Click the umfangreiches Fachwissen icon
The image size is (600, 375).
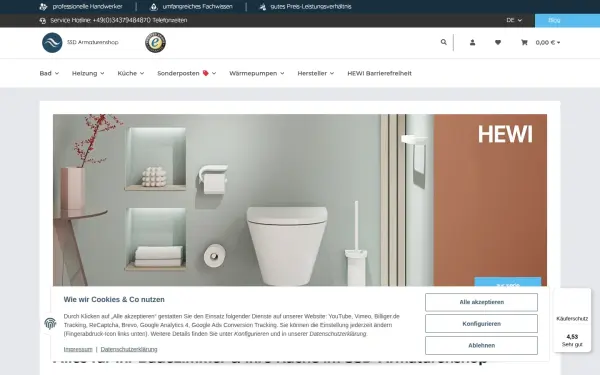(153, 7)
